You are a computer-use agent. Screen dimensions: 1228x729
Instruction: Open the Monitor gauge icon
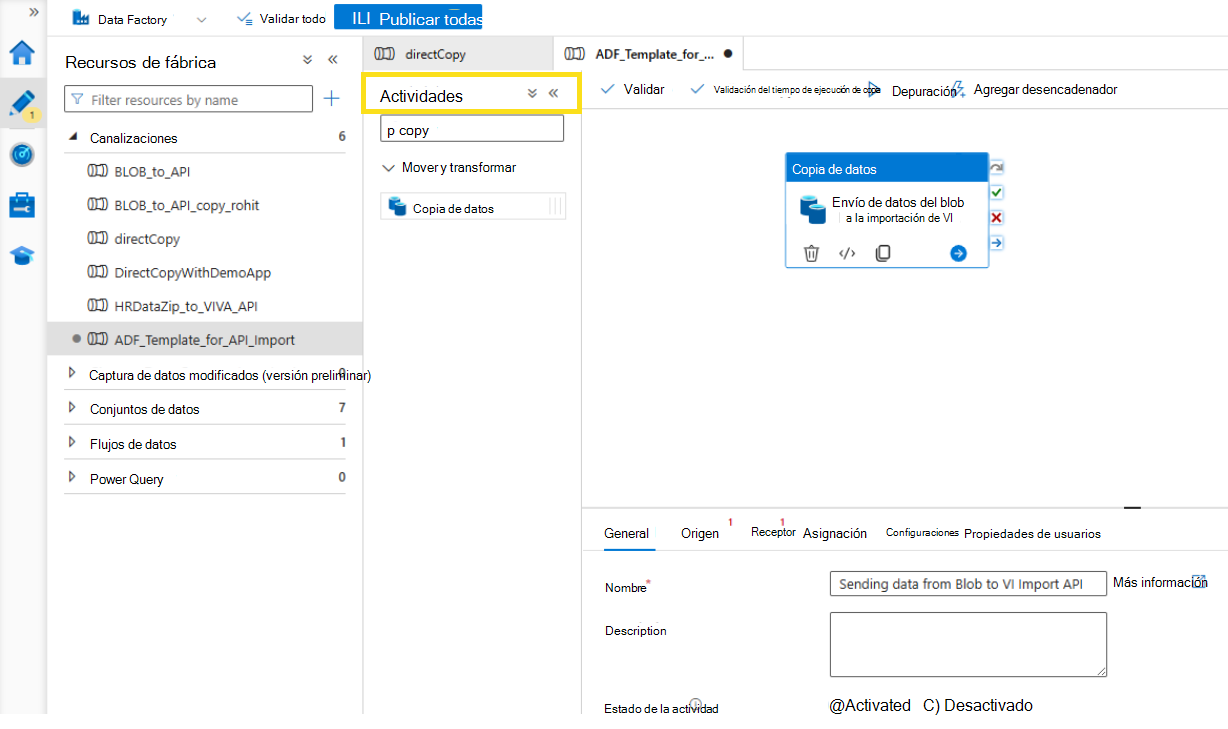22,155
